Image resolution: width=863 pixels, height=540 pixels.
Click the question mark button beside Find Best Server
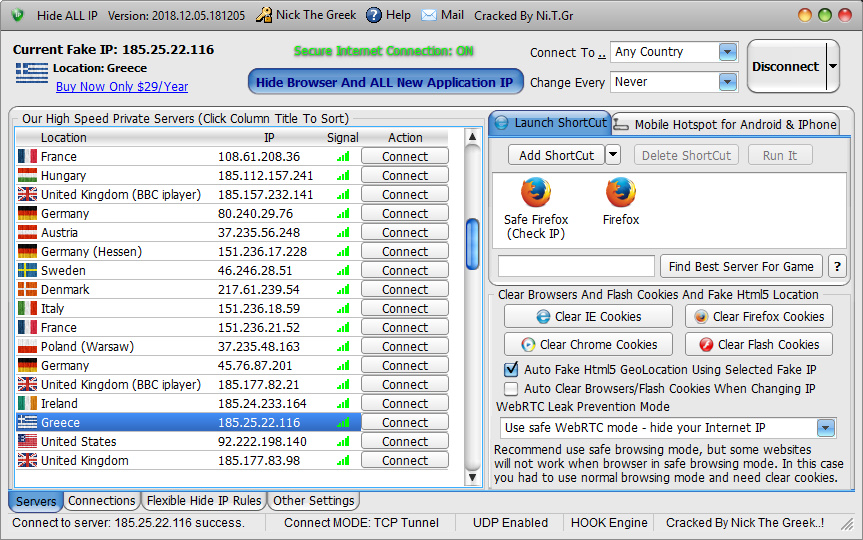(x=837, y=267)
